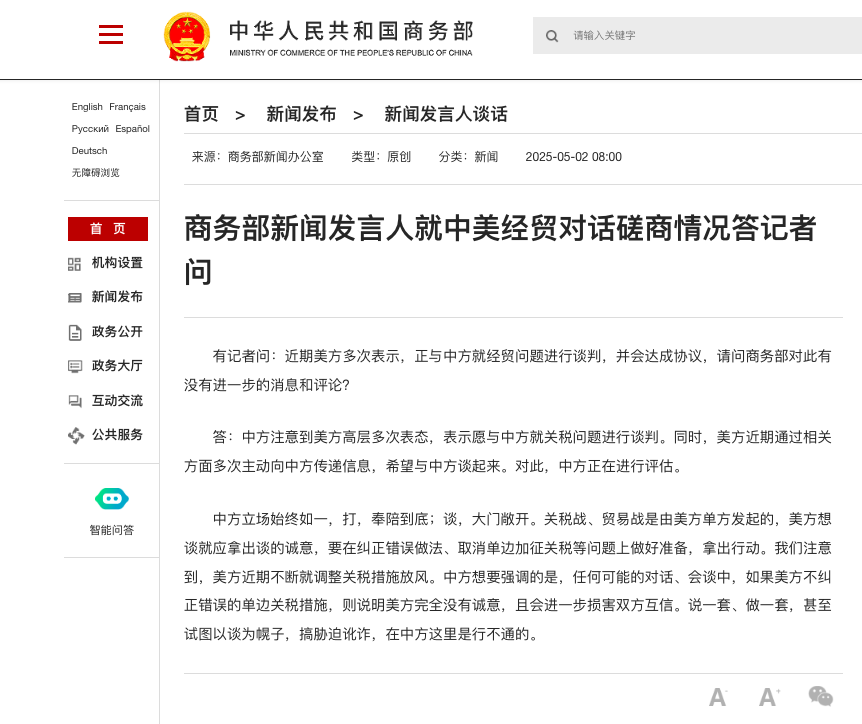
Task: Click the 互动交流 chat icon
Action: (x=74, y=401)
